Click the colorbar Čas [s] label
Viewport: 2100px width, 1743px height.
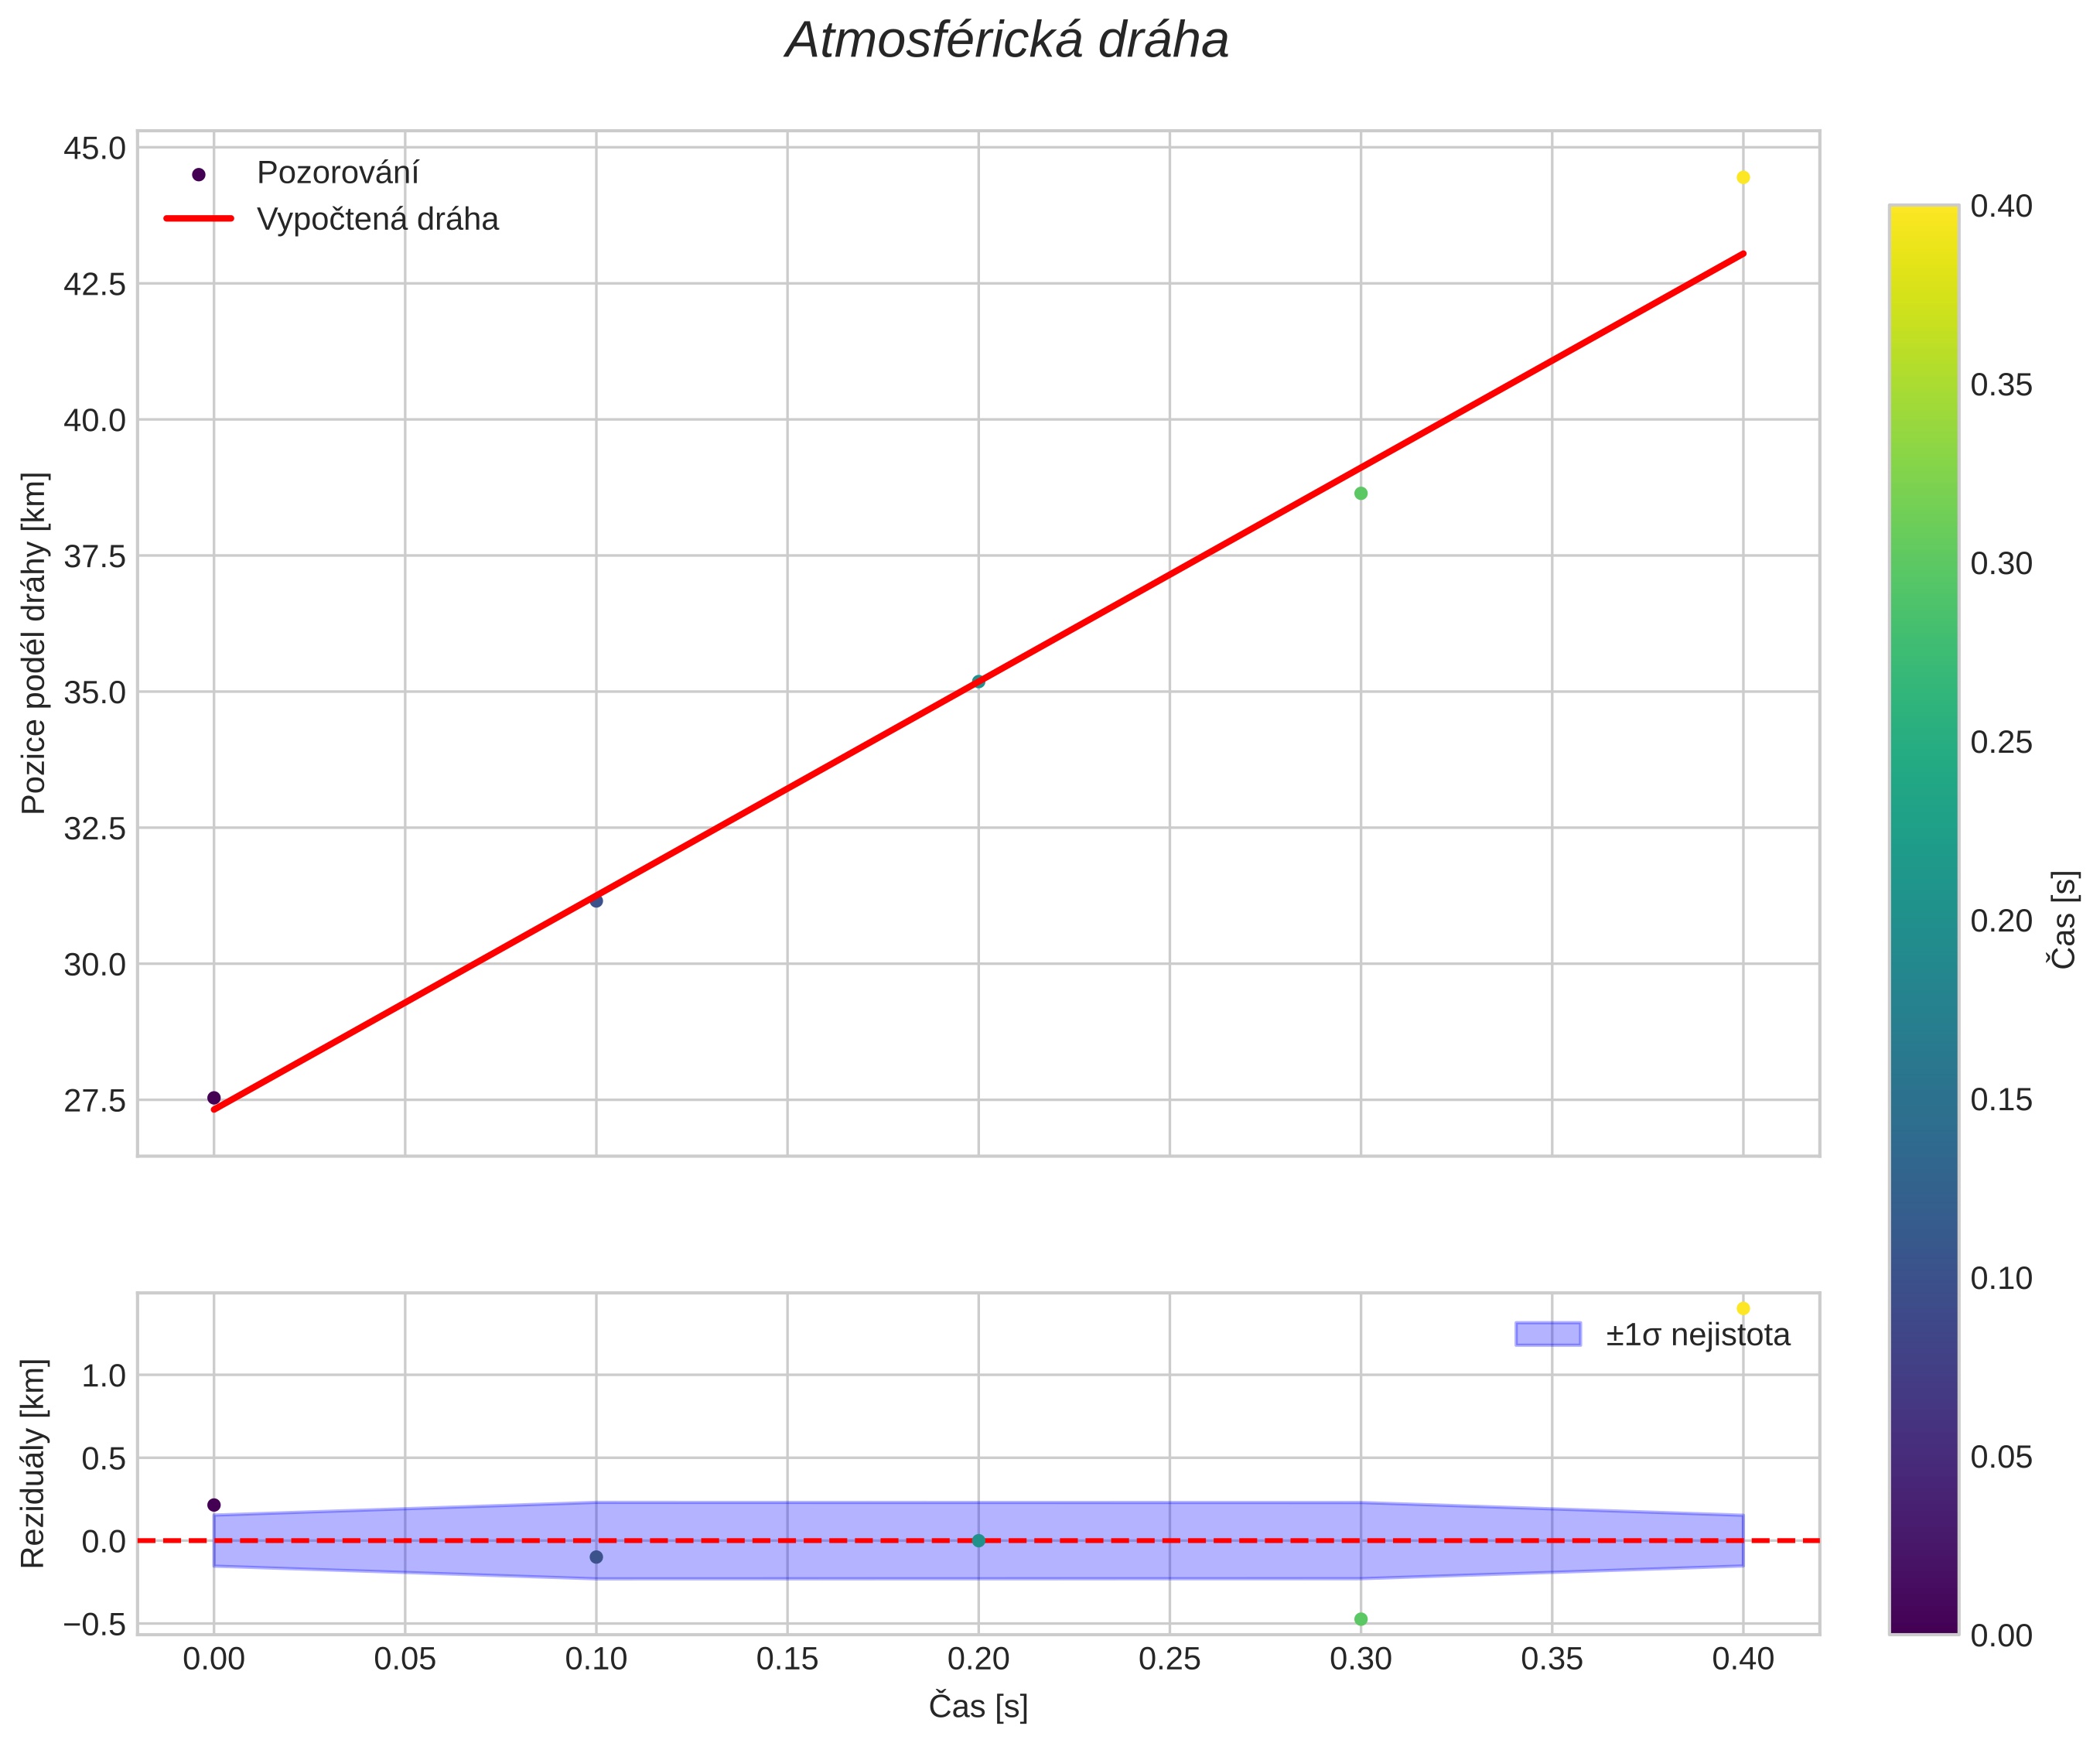click(2064, 920)
